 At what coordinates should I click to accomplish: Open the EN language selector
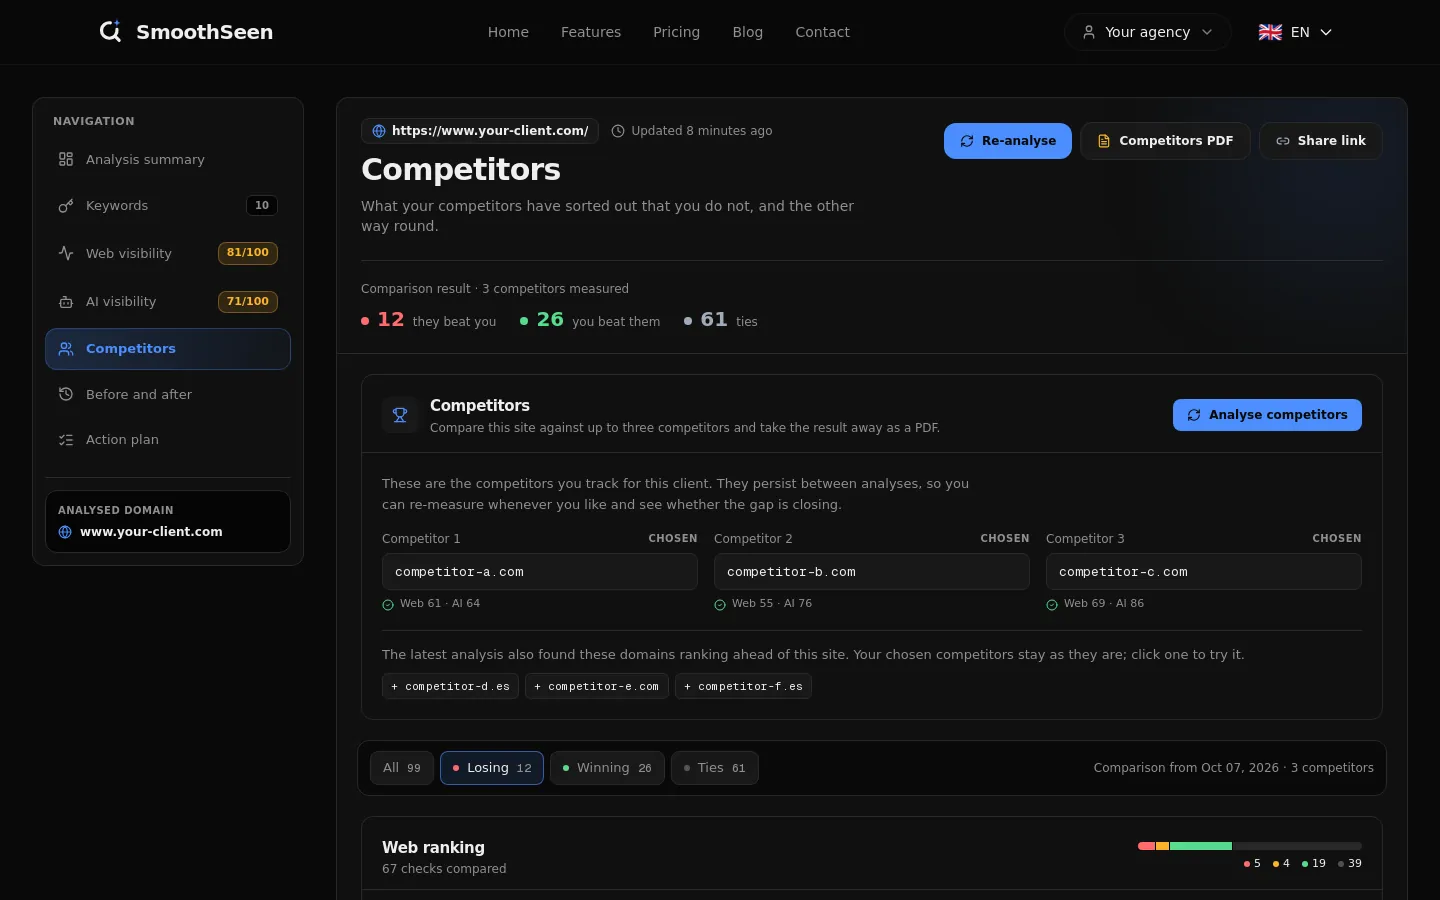[x=1295, y=32]
